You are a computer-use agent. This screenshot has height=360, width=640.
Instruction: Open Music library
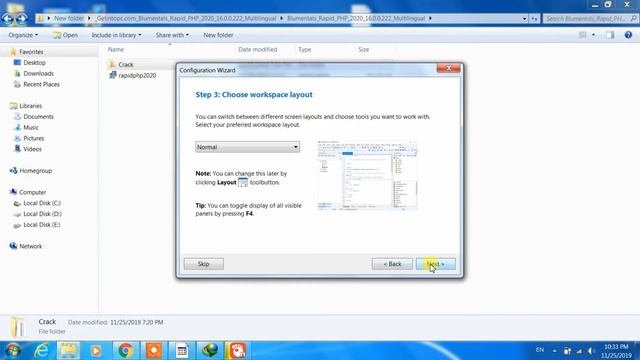pyautogui.click(x=31, y=127)
